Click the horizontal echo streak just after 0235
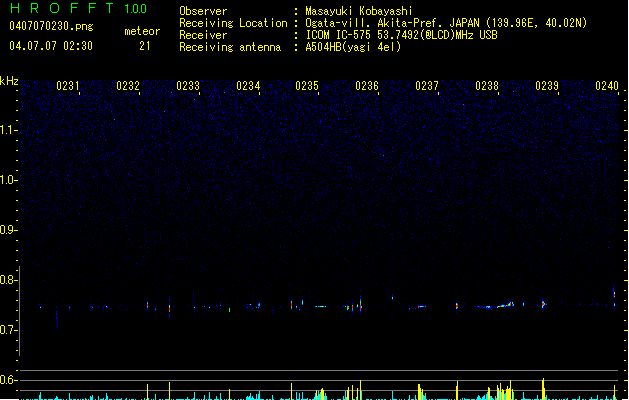The height and width of the screenshot is (400, 629). coord(321,307)
